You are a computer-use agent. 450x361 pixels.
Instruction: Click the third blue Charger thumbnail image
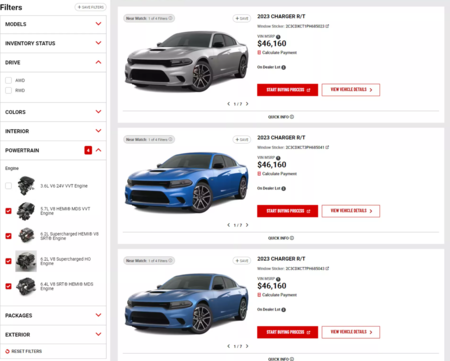[x=187, y=303]
